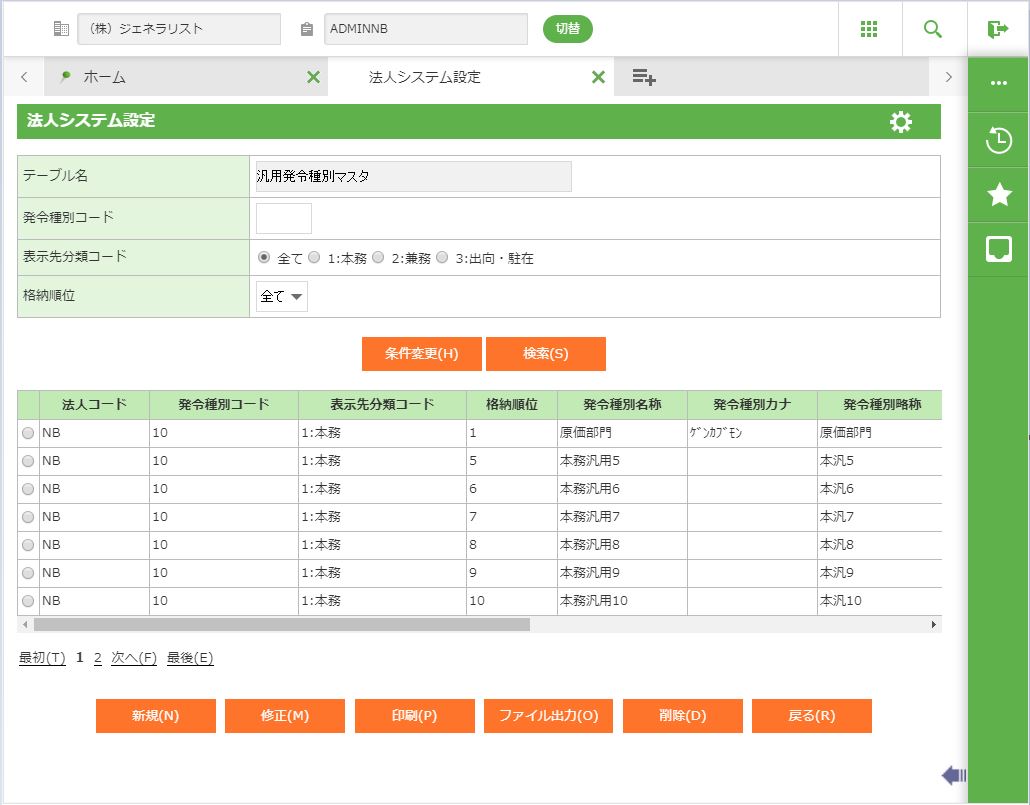This screenshot has height=805, width=1030.
Task: Click the 検索(S) button
Action: (545, 354)
